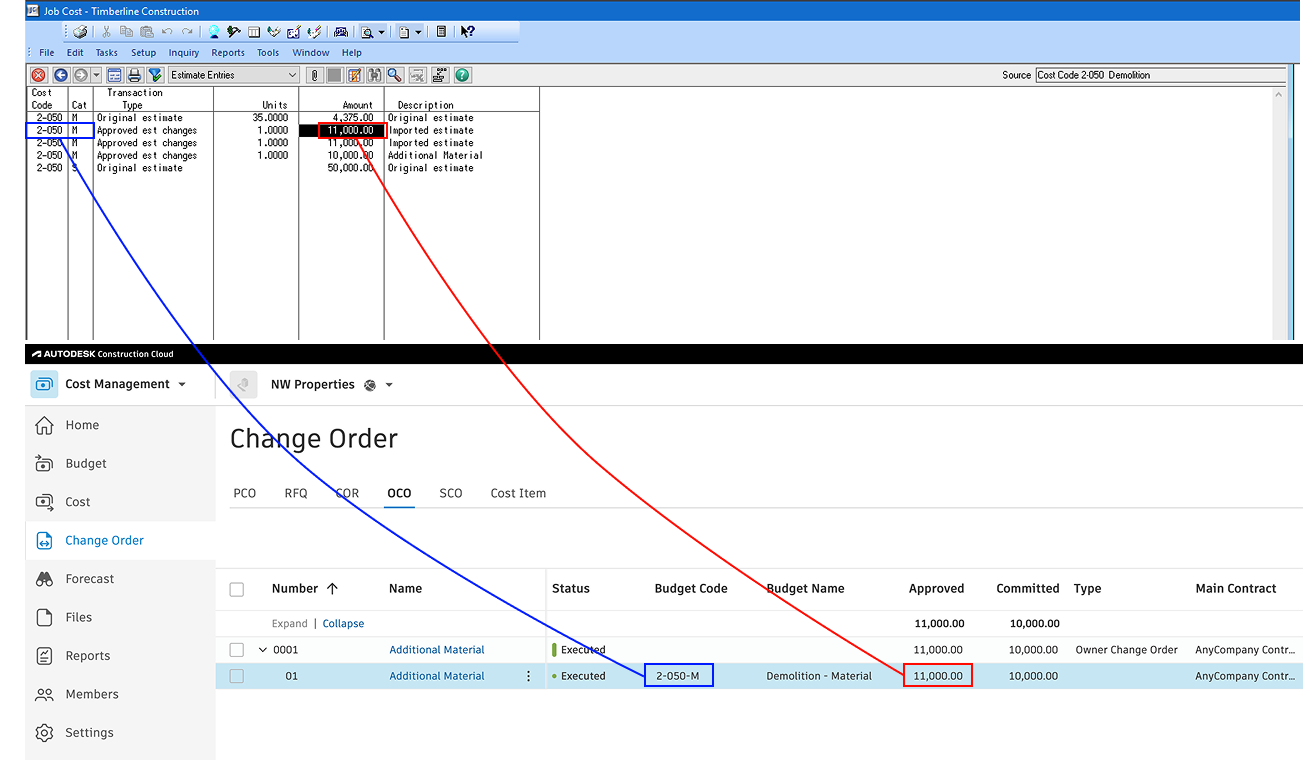Viewport: 1303px width, 760px height.
Task: Check the checkbox for change order 0001
Action: [237, 649]
